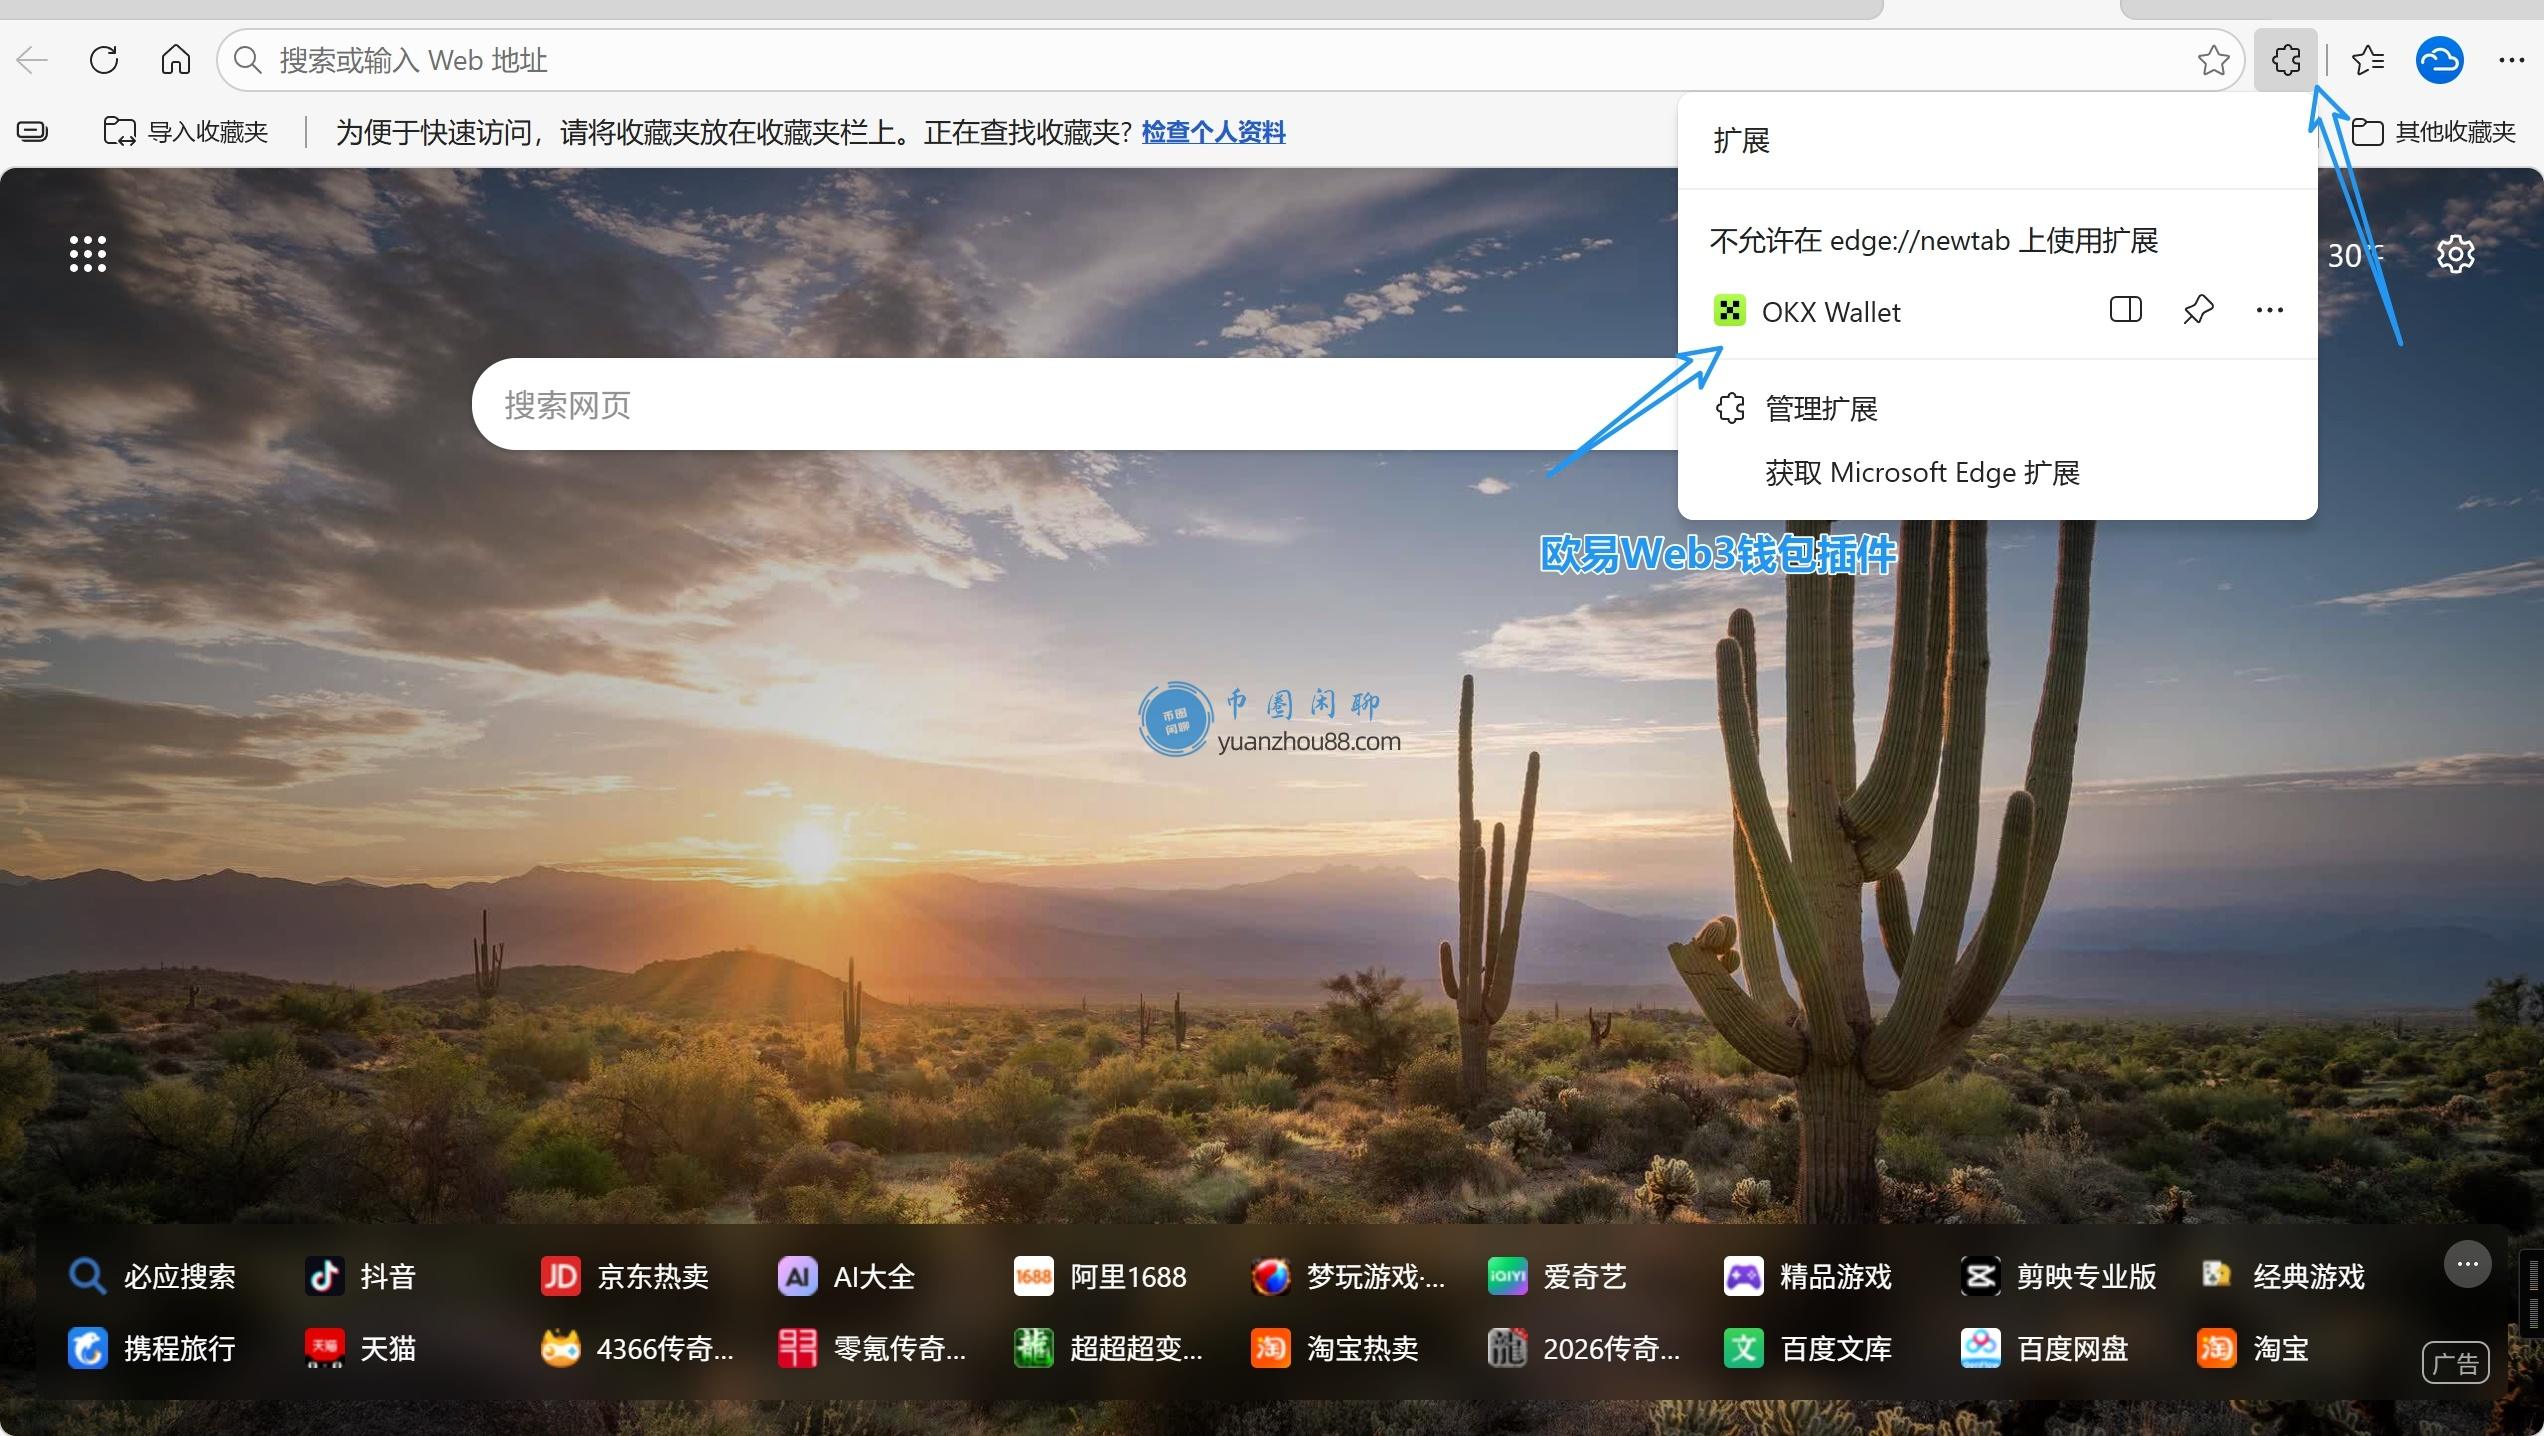Open browser settings and more menu
Image resolution: width=2544 pixels, height=1436 pixels.
point(2511,60)
